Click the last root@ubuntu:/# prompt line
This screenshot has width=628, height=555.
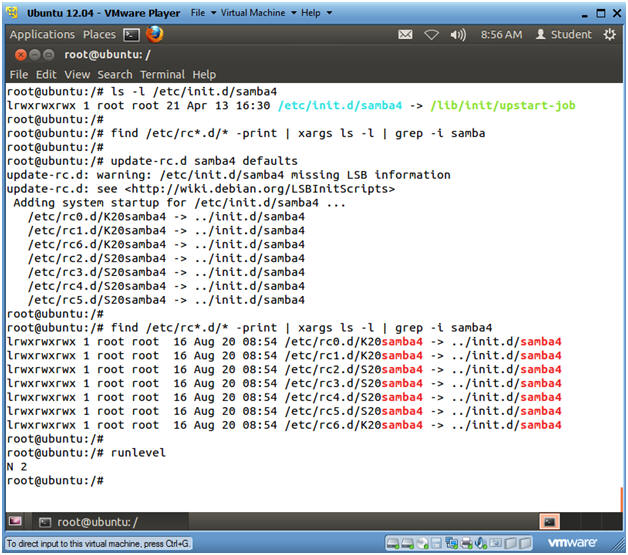pos(55,481)
